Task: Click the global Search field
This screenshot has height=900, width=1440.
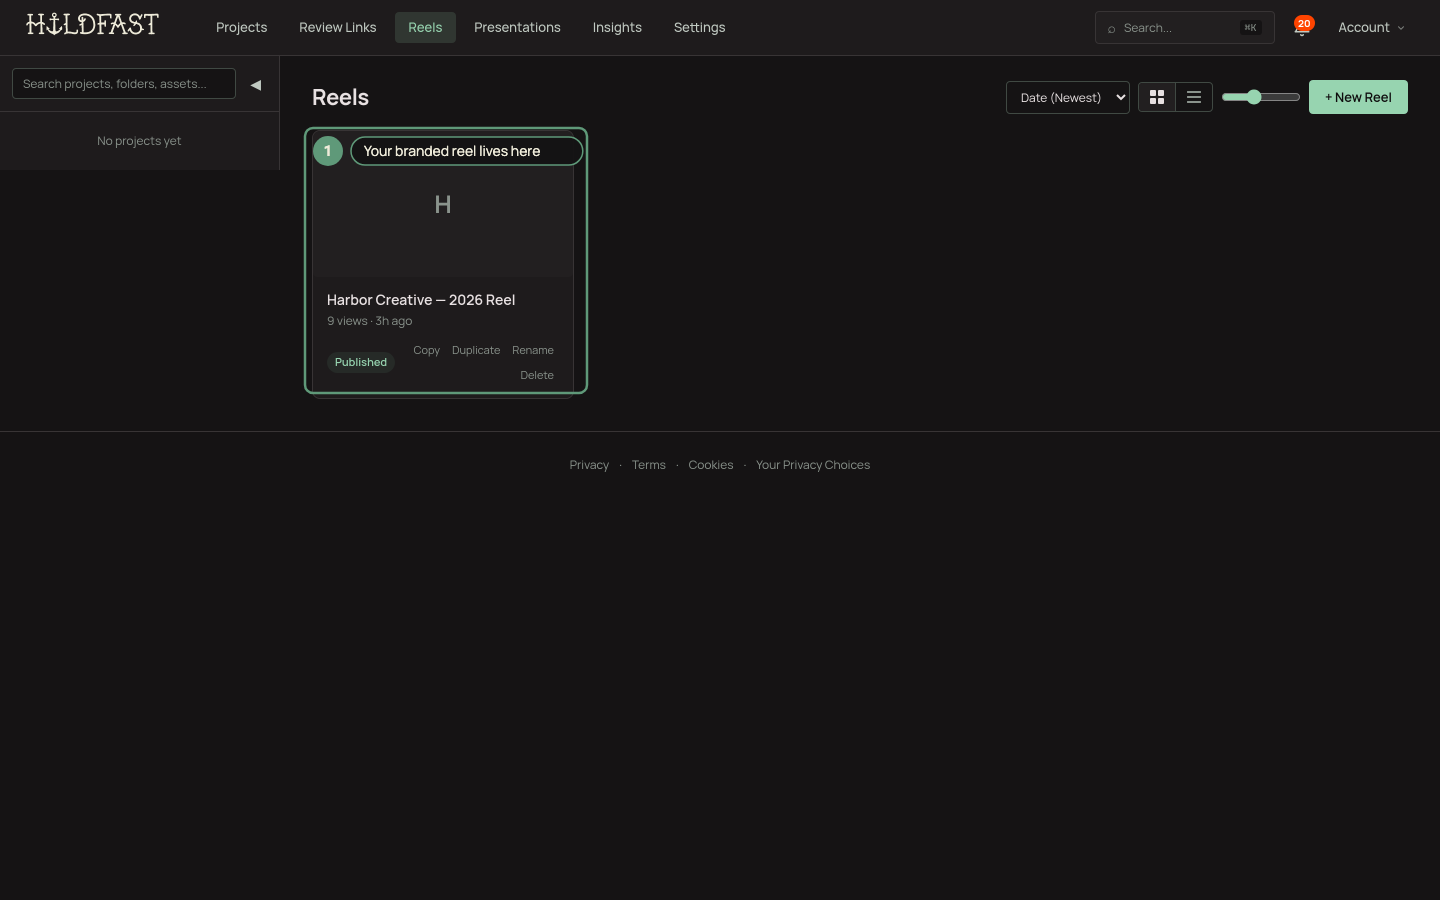Action: (1184, 27)
